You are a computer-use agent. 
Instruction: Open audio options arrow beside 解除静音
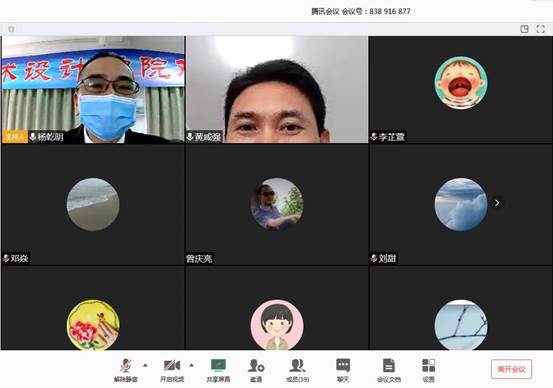tap(145, 365)
